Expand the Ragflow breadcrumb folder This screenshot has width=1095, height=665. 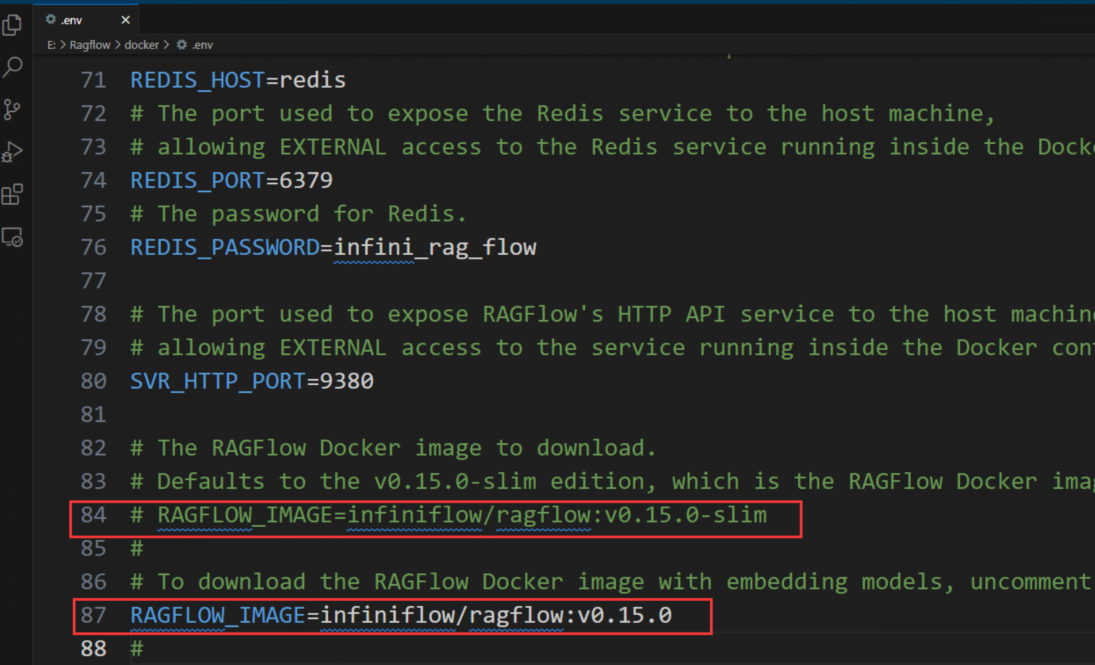89,45
